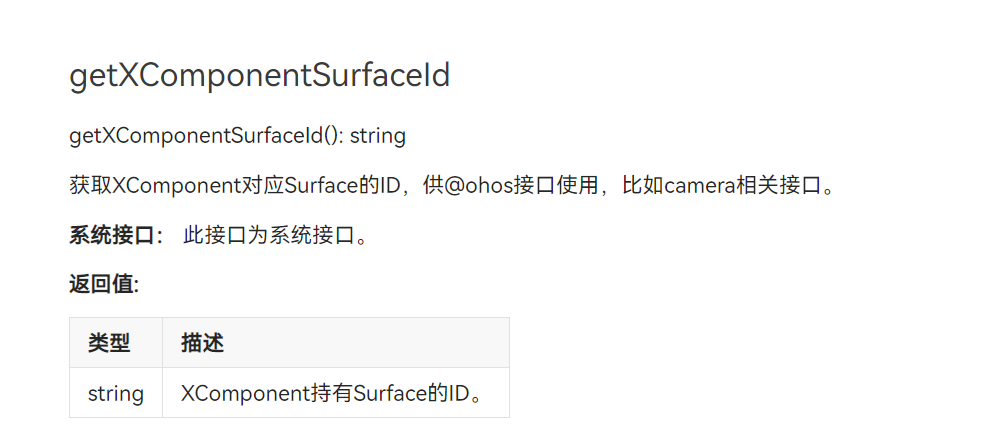Click 相关接口 at the description's end
The image size is (988, 436).
(779, 186)
